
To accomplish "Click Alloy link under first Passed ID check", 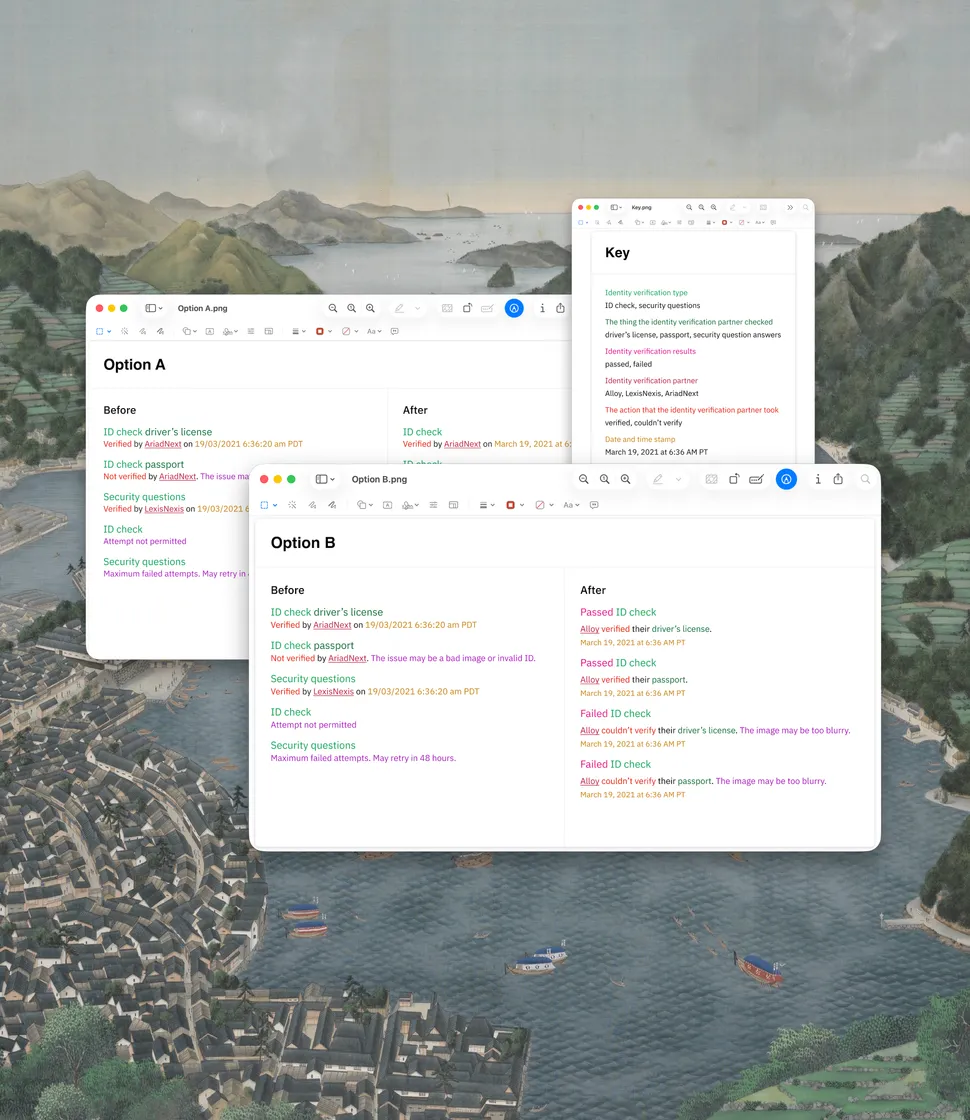I will point(589,629).
